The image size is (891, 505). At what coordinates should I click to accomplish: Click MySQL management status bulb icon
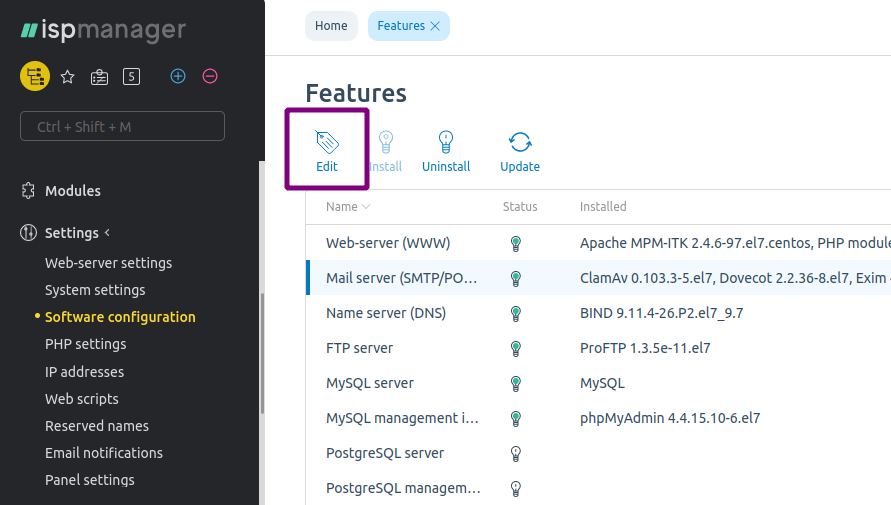[x=515, y=419]
